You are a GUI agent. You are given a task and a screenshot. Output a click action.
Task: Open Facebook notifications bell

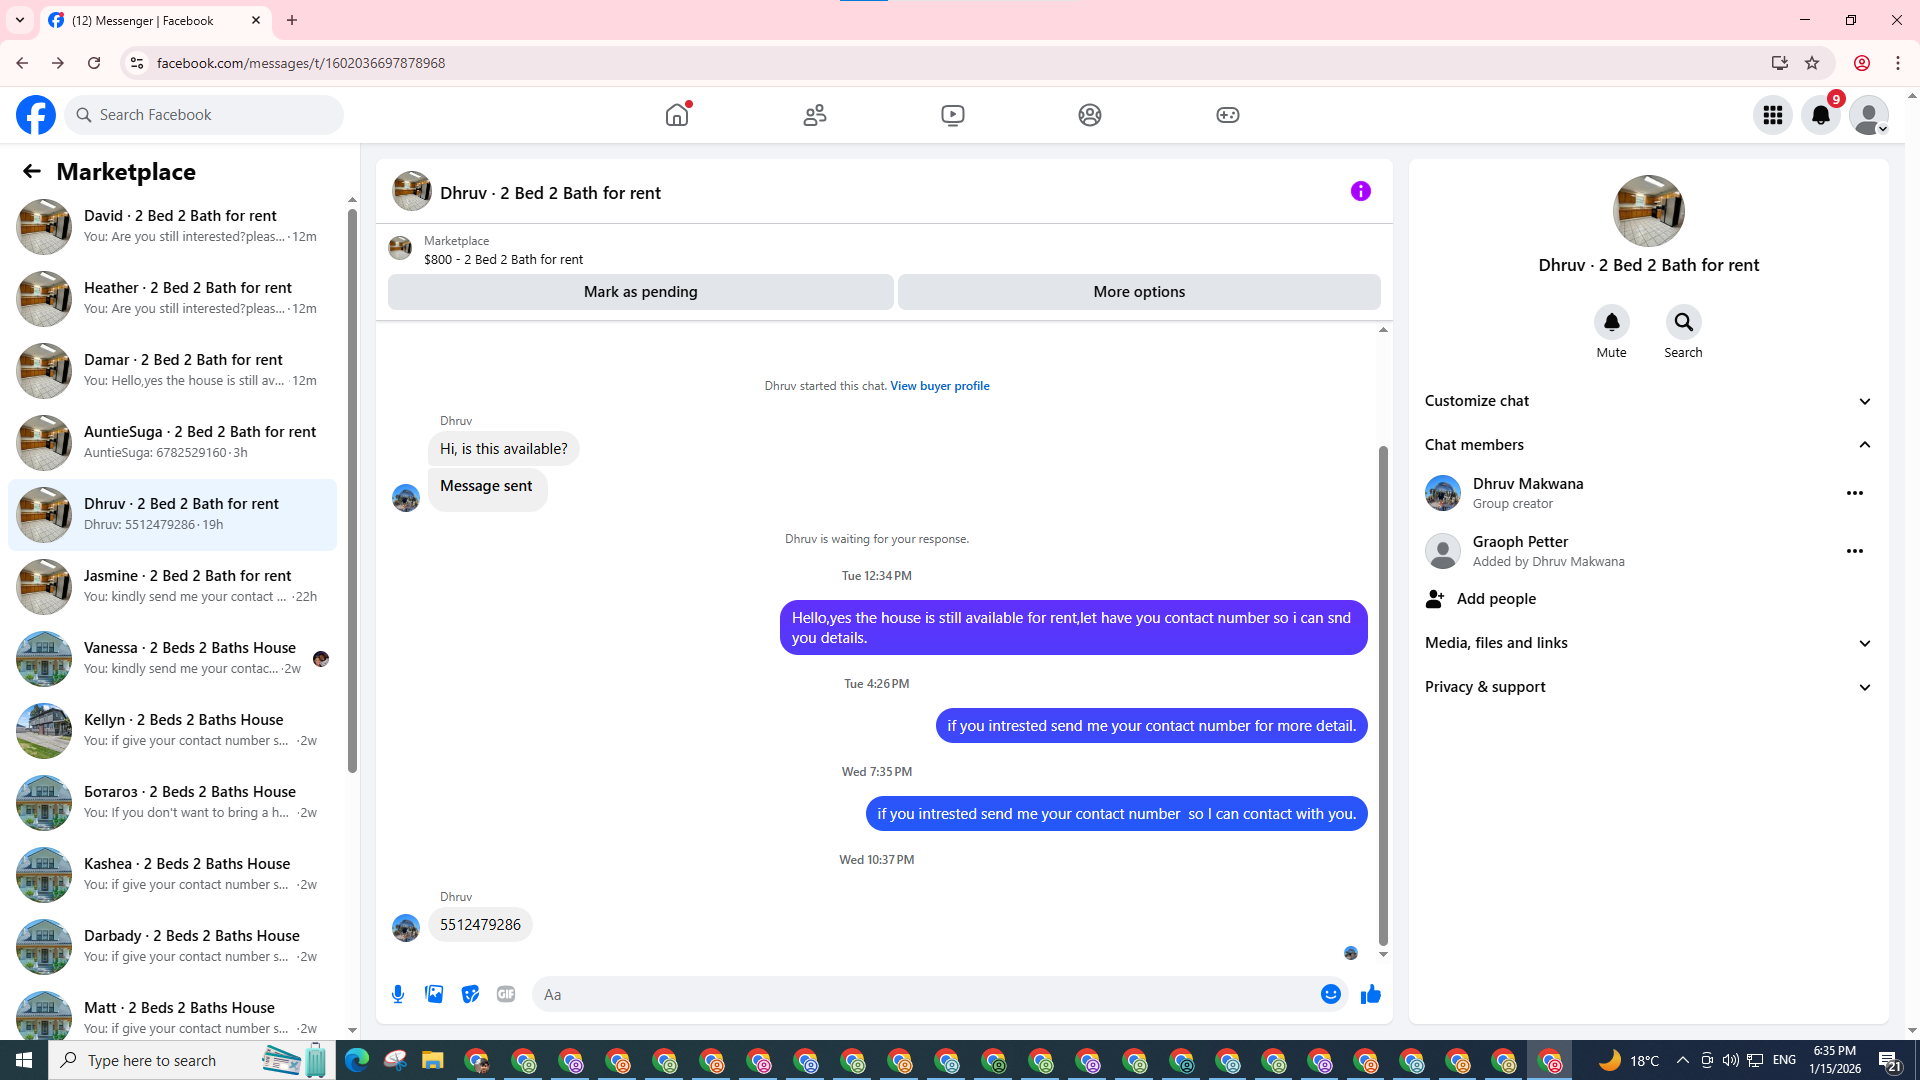click(1820, 115)
